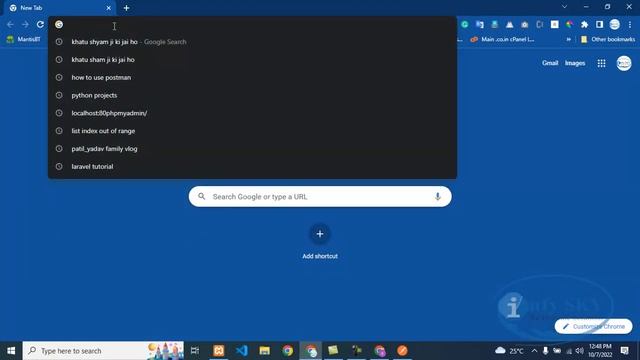Open Chrome profile avatar in toolbar
This screenshot has width=640, height=360.
615,24
